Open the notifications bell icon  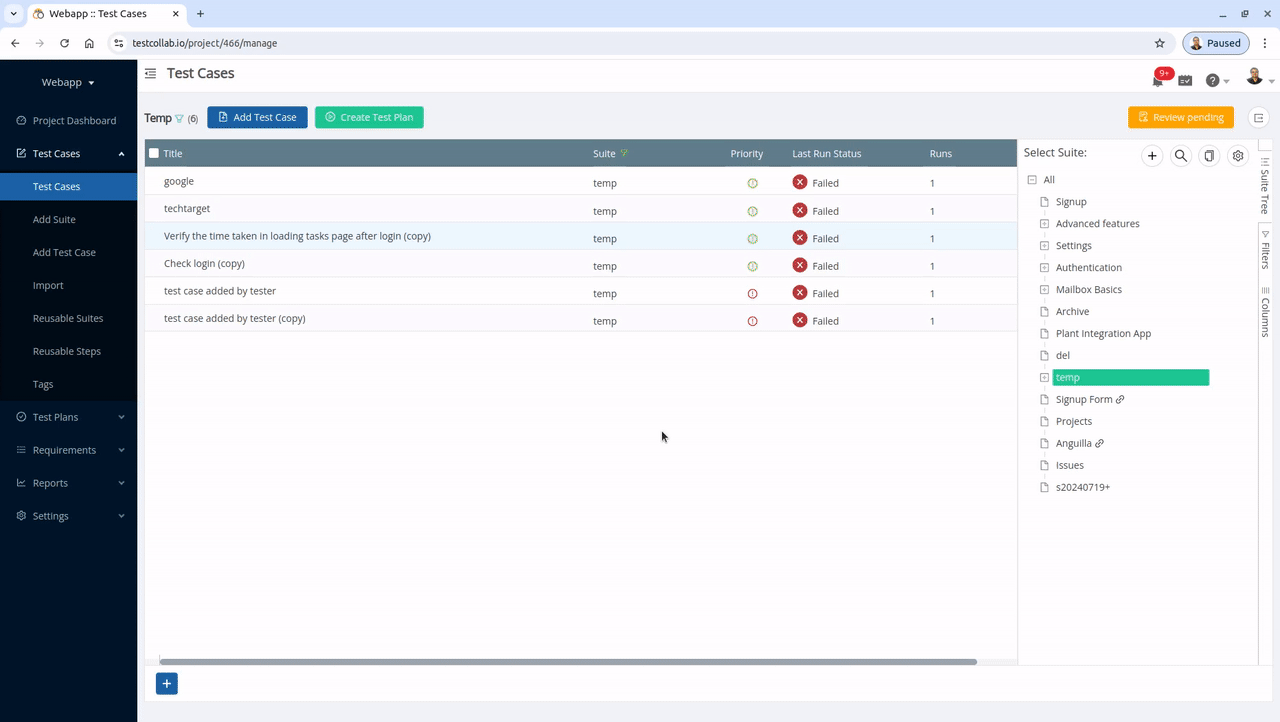1158,80
